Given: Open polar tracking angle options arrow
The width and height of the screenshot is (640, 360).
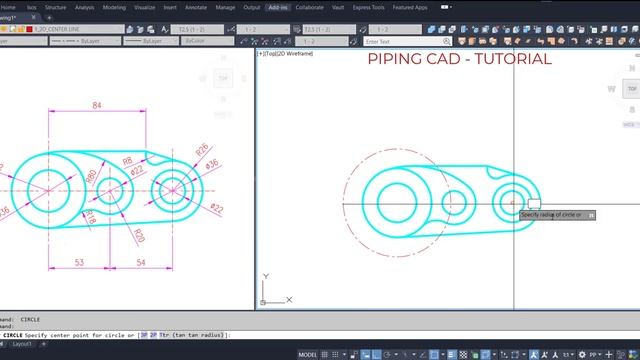Looking at the screenshot, I should click(396, 355).
